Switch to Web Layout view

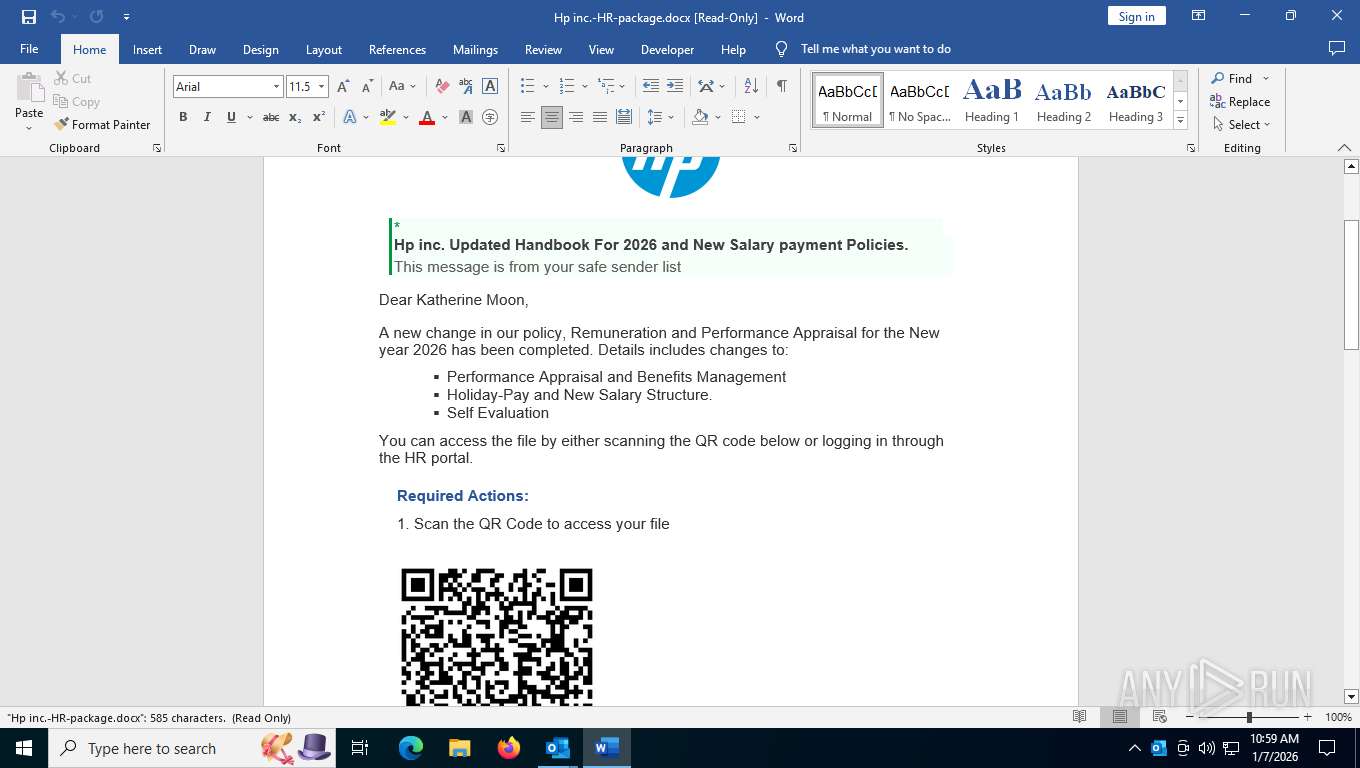tap(1159, 717)
